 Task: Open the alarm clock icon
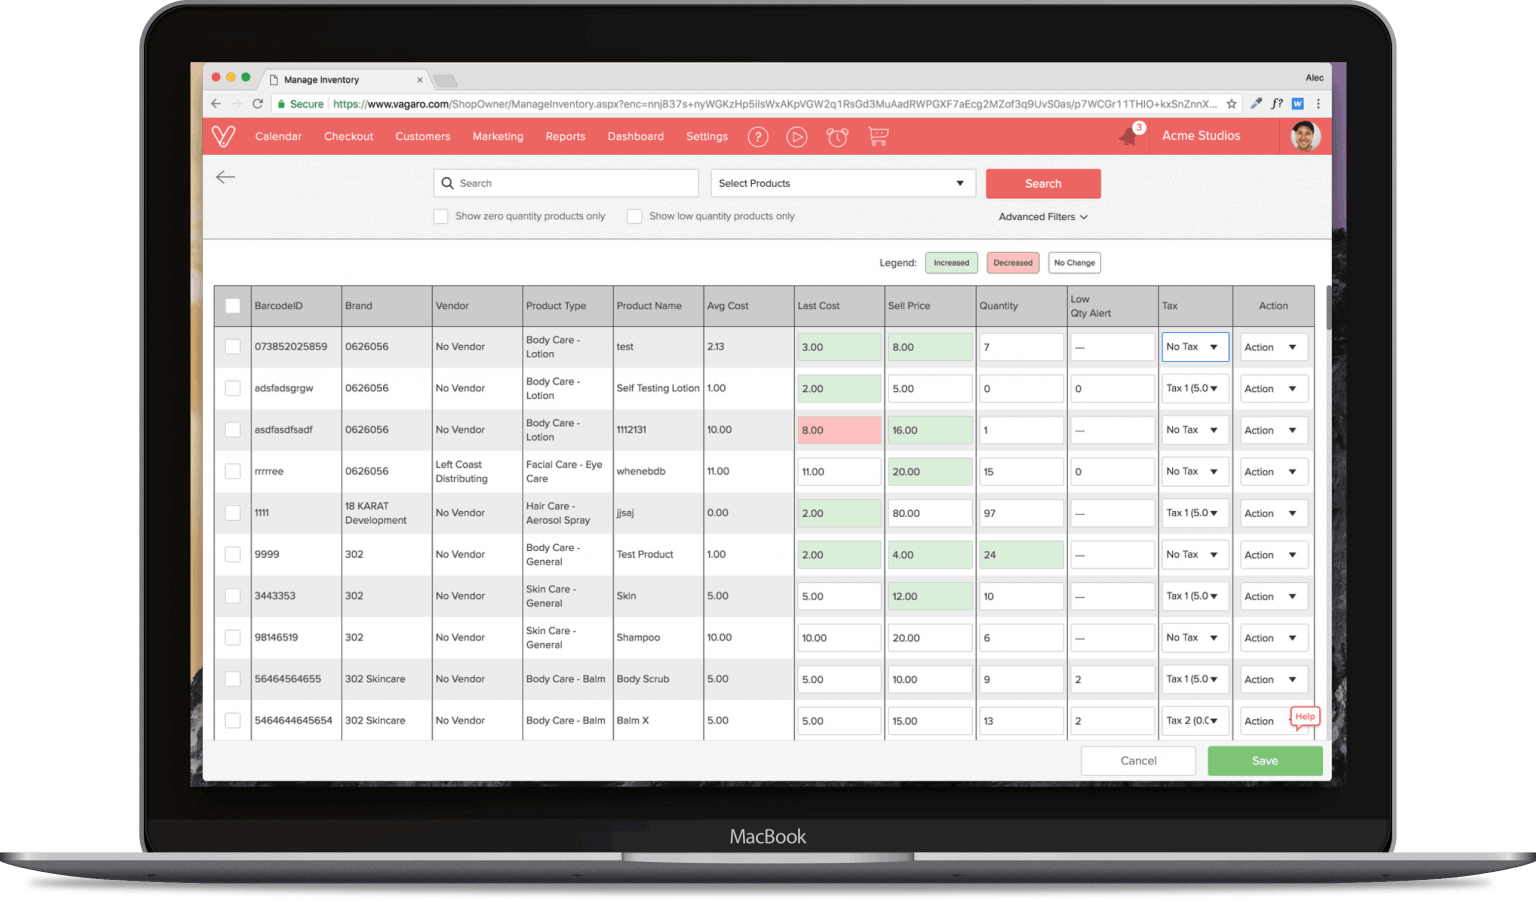(x=837, y=137)
